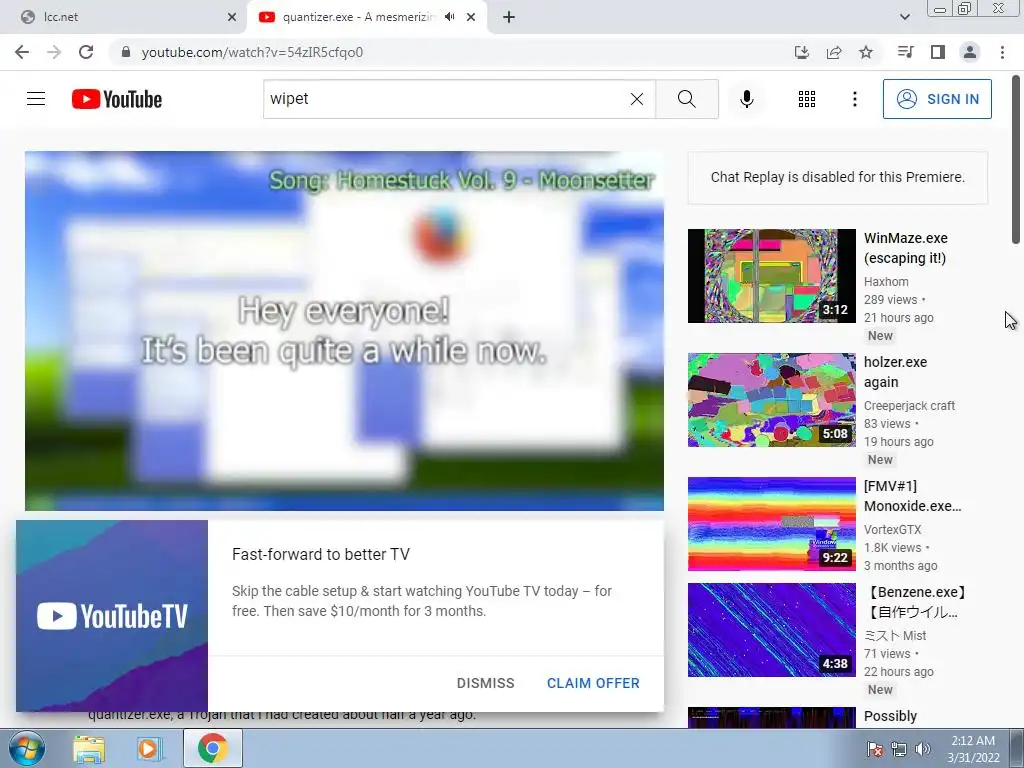Image resolution: width=1024 pixels, height=768 pixels.
Task: Search with your voice microphone
Action: (x=747, y=99)
